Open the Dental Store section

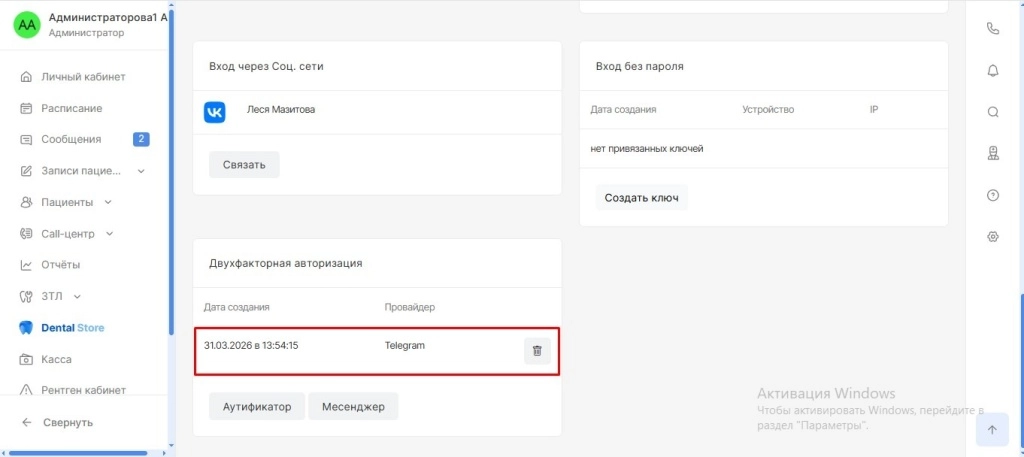tap(72, 328)
